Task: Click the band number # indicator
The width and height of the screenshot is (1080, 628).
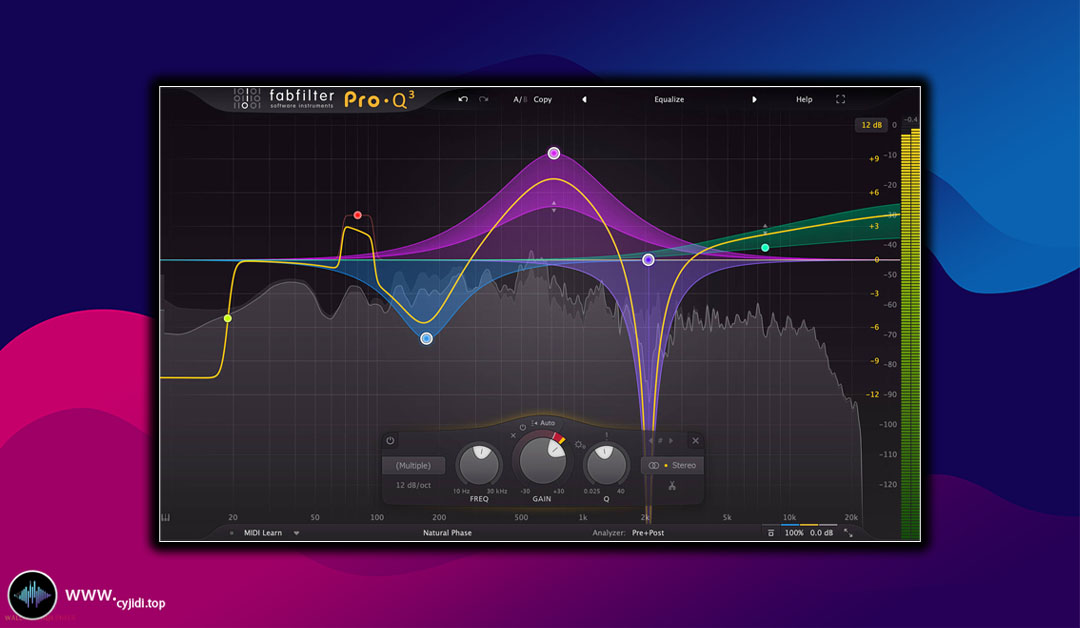Action: tap(661, 441)
